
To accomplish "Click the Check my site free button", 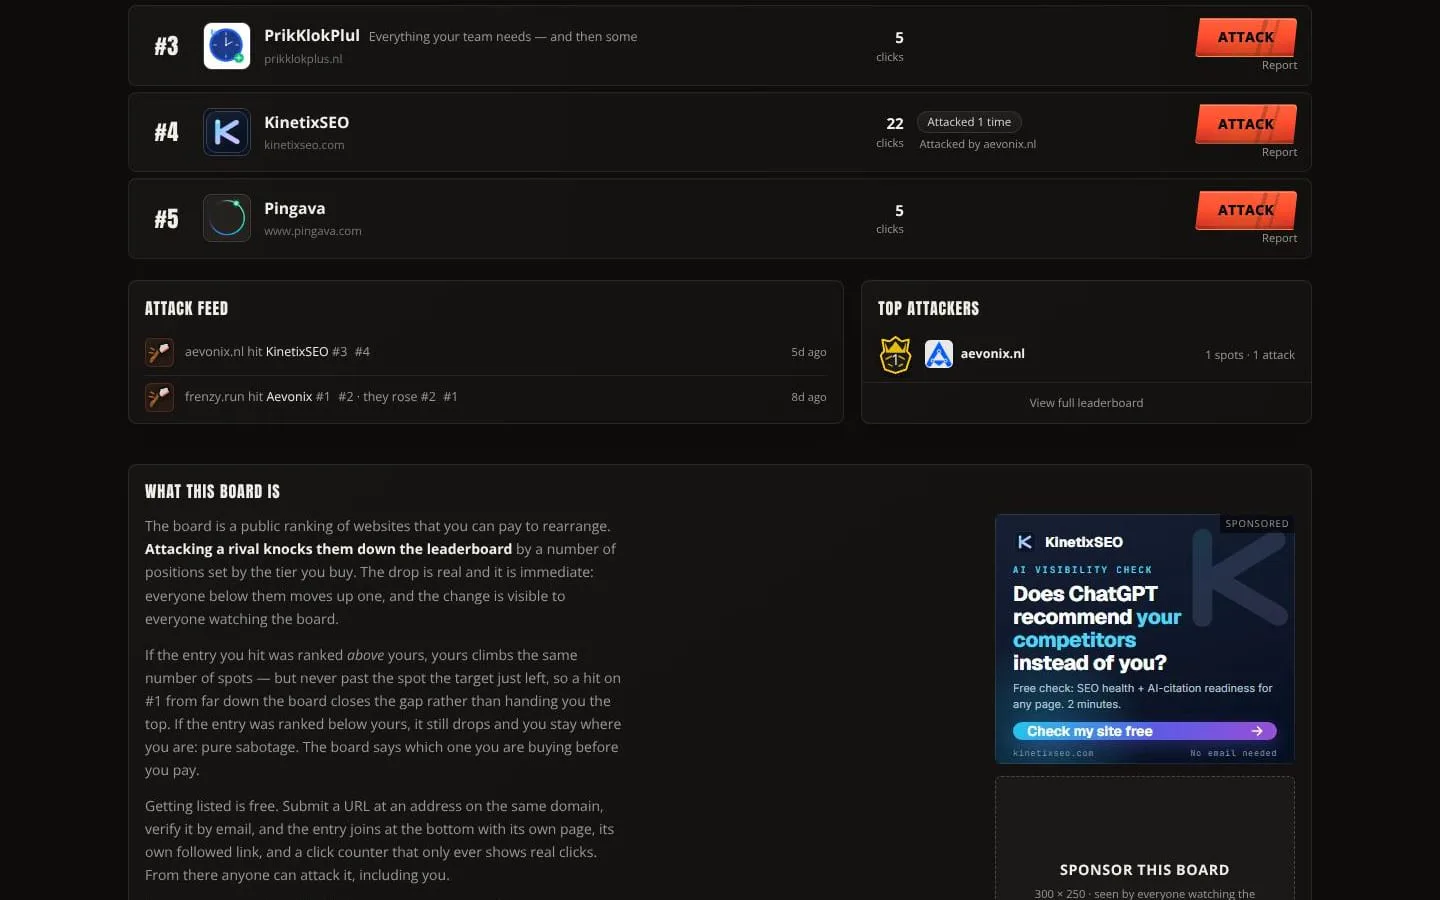I will (x=1145, y=731).
